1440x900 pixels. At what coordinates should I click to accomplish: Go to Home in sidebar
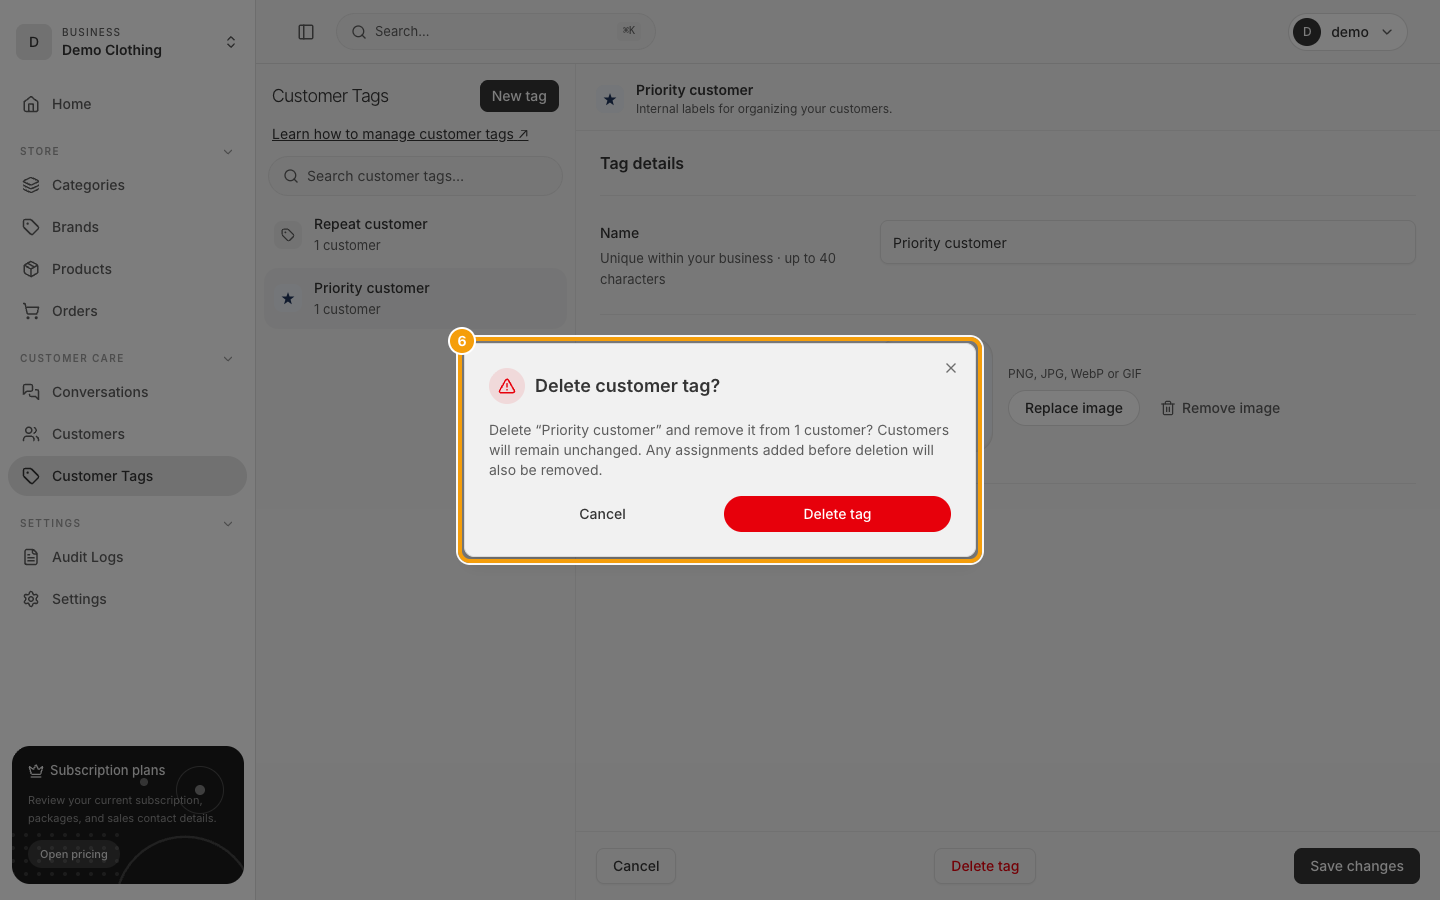click(128, 104)
